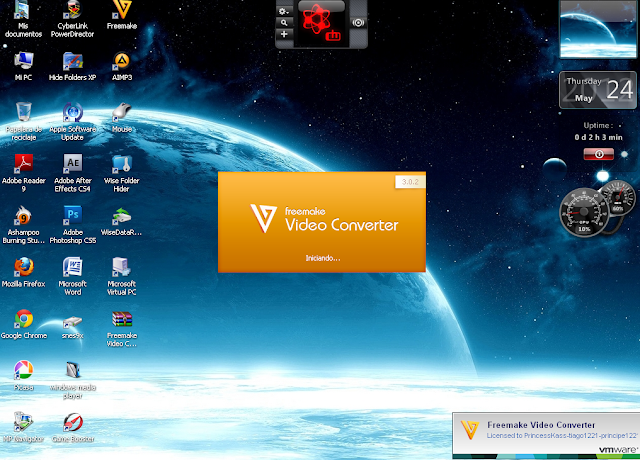
Task: Click the Mouse desktop shortcut
Action: [x=122, y=118]
